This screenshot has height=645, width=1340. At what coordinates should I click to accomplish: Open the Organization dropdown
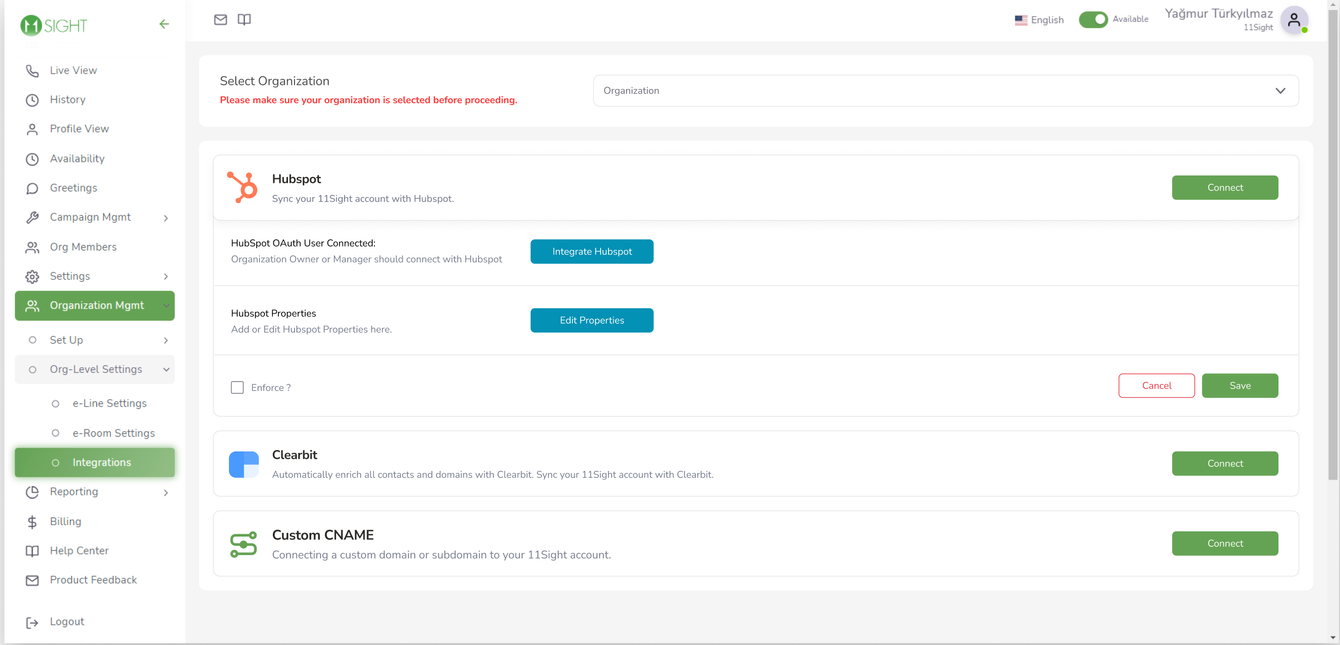(946, 91)
